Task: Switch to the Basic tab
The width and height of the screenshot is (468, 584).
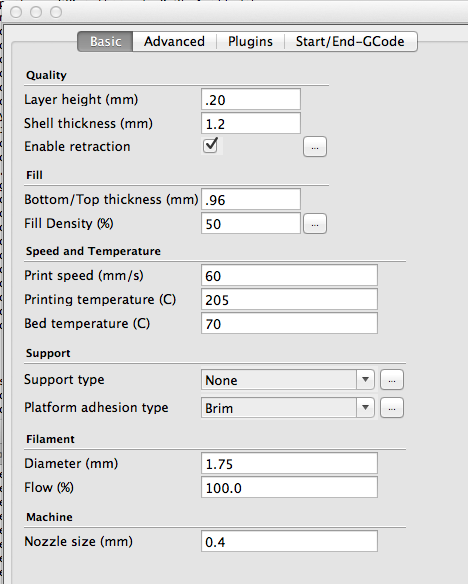Action: 105,41
